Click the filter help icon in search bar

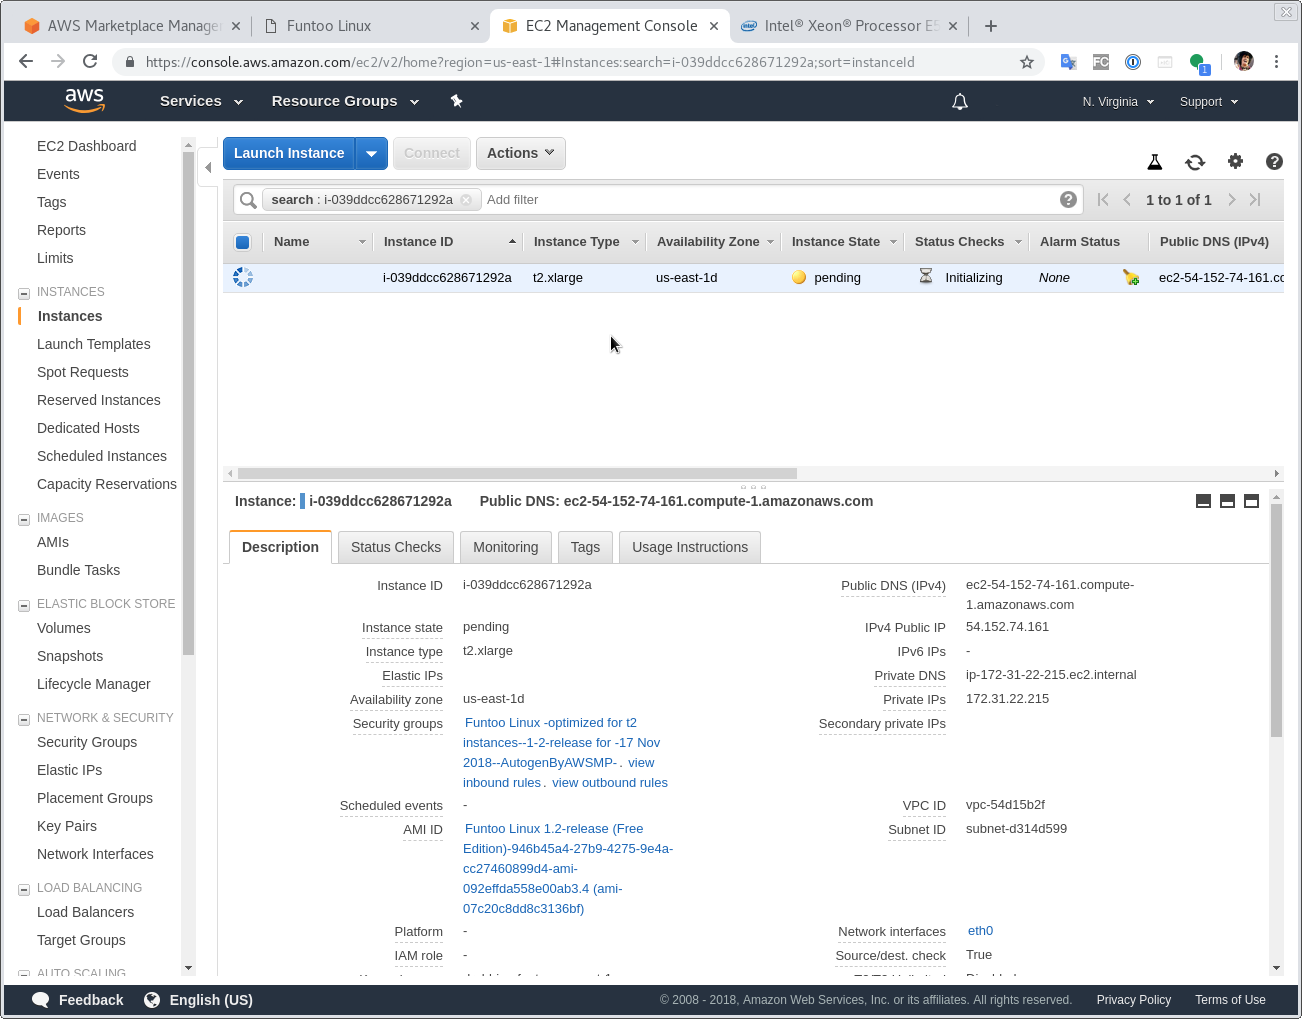(1069, 199)
